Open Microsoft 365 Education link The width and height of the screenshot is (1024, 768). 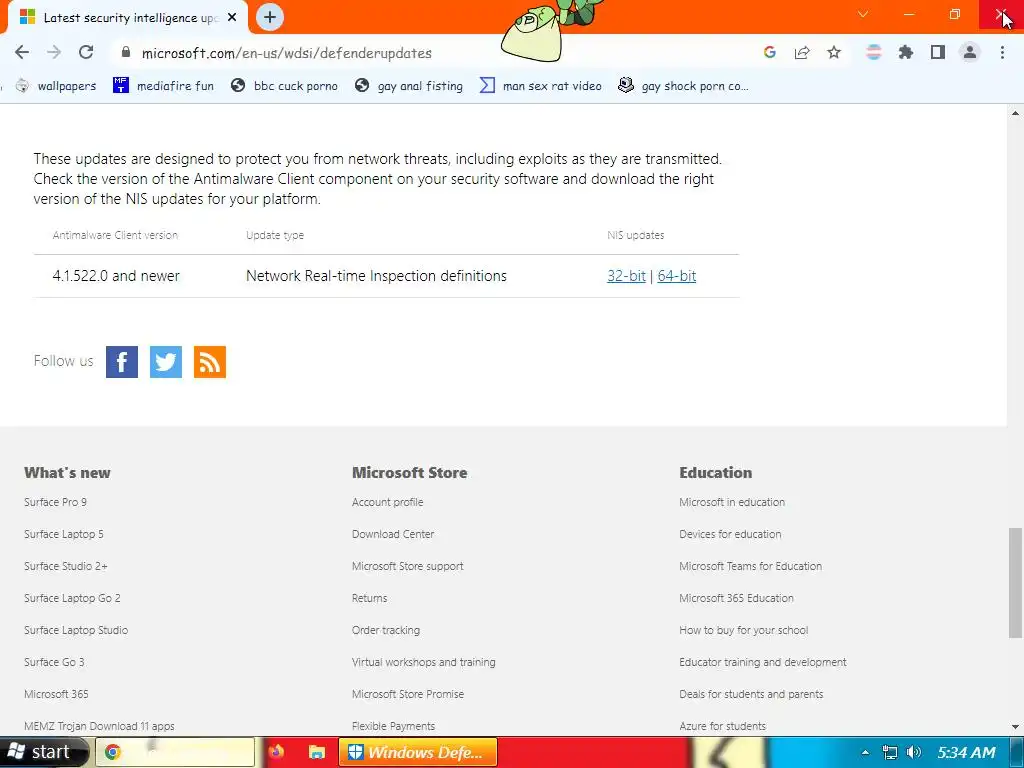pyautogui.click(x=737, y=598)
